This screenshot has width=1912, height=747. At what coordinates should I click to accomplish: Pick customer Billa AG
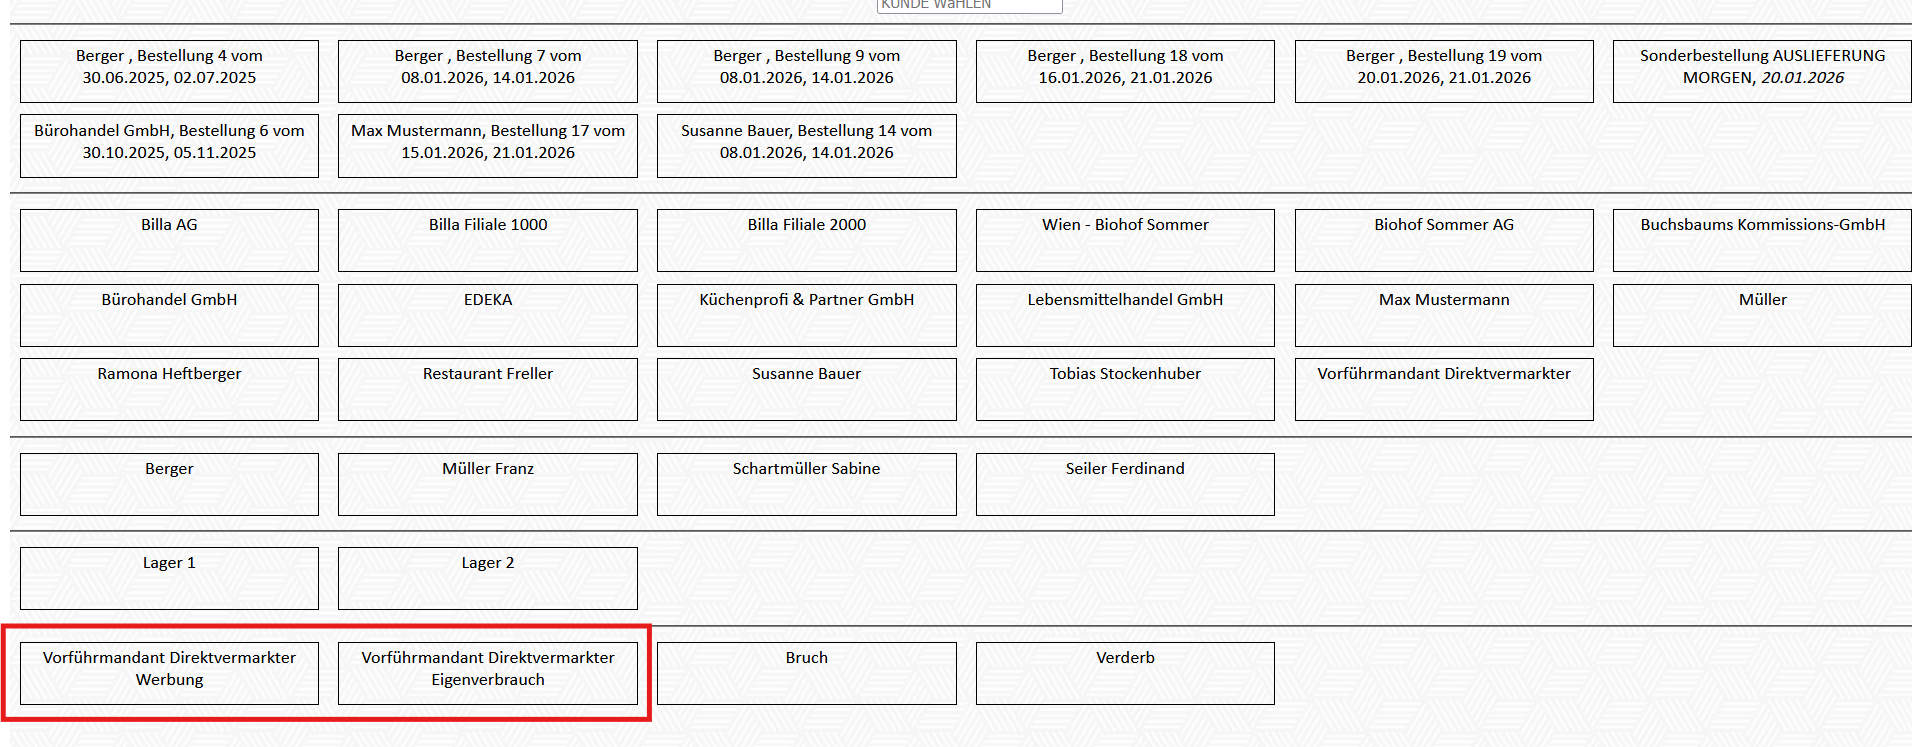[169, 240]
